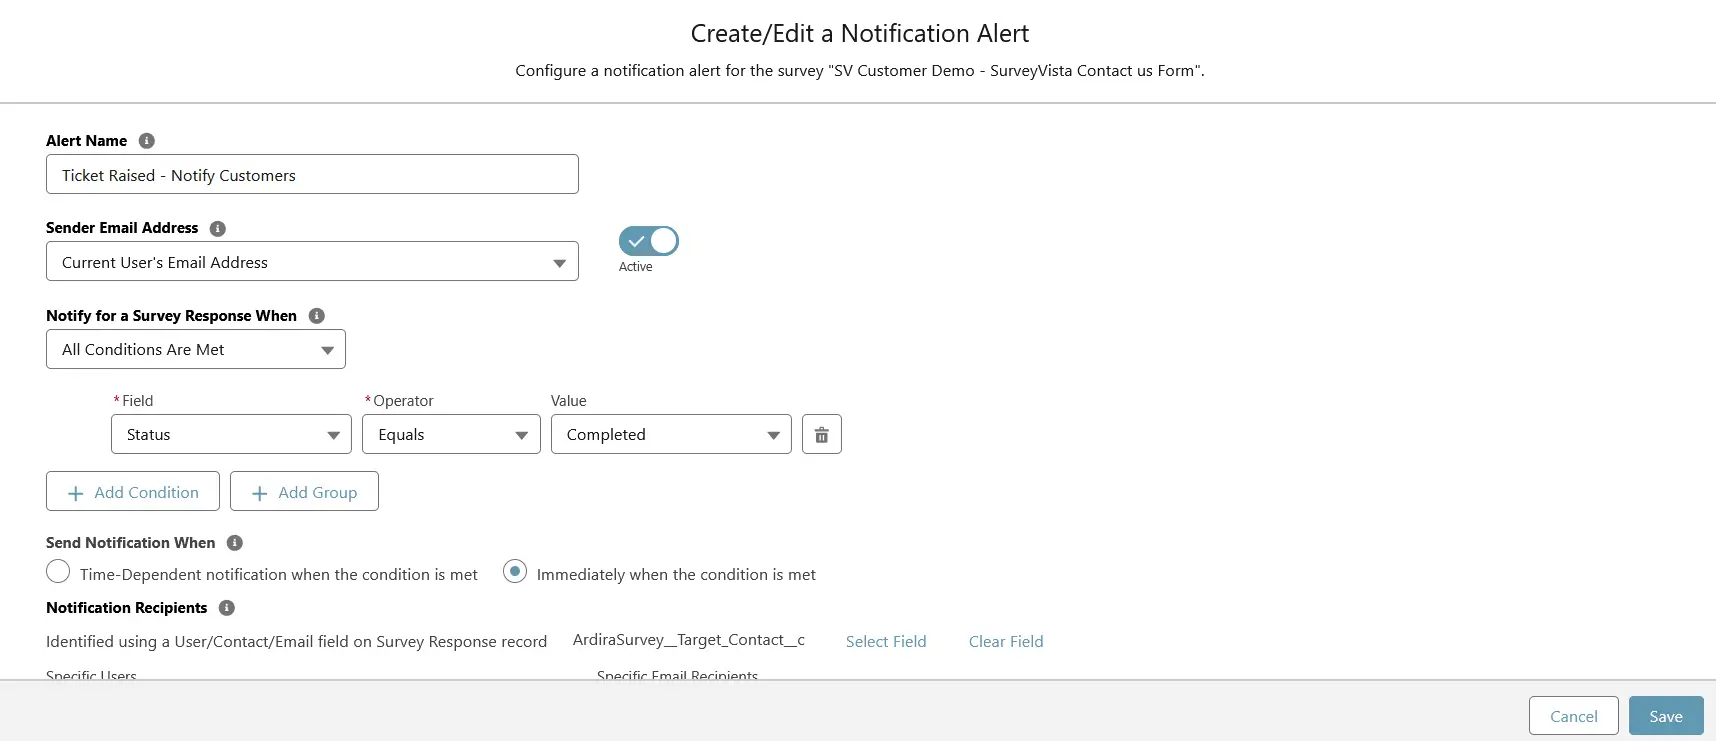Click info icon next to Notify for a Survey Response When
The height and width of the screenshot is (741, 1716).
pyautogui.click(x=317, y=316)
